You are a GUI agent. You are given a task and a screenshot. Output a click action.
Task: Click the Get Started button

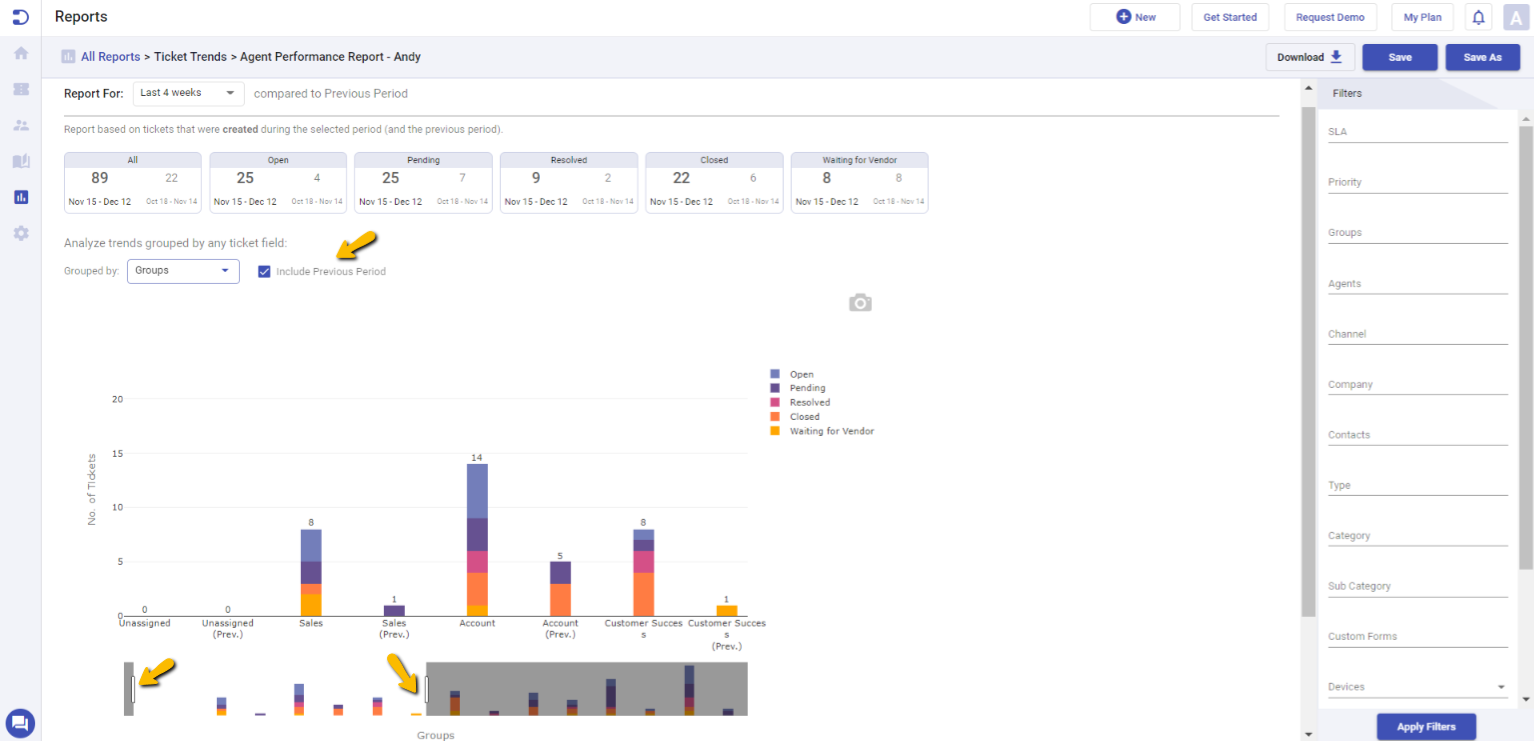coord(1230,17)
